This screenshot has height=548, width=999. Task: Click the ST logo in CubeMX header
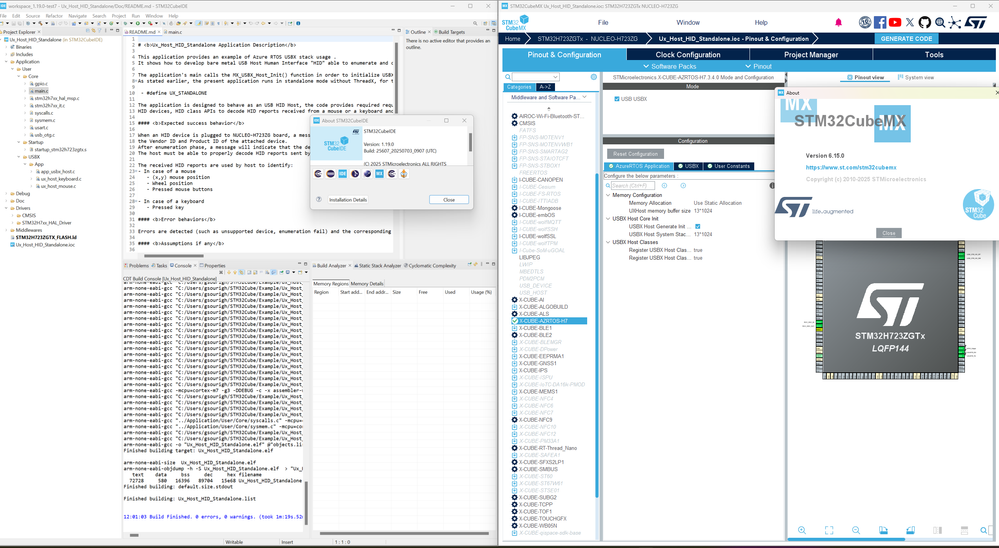[x=975, y=22]
